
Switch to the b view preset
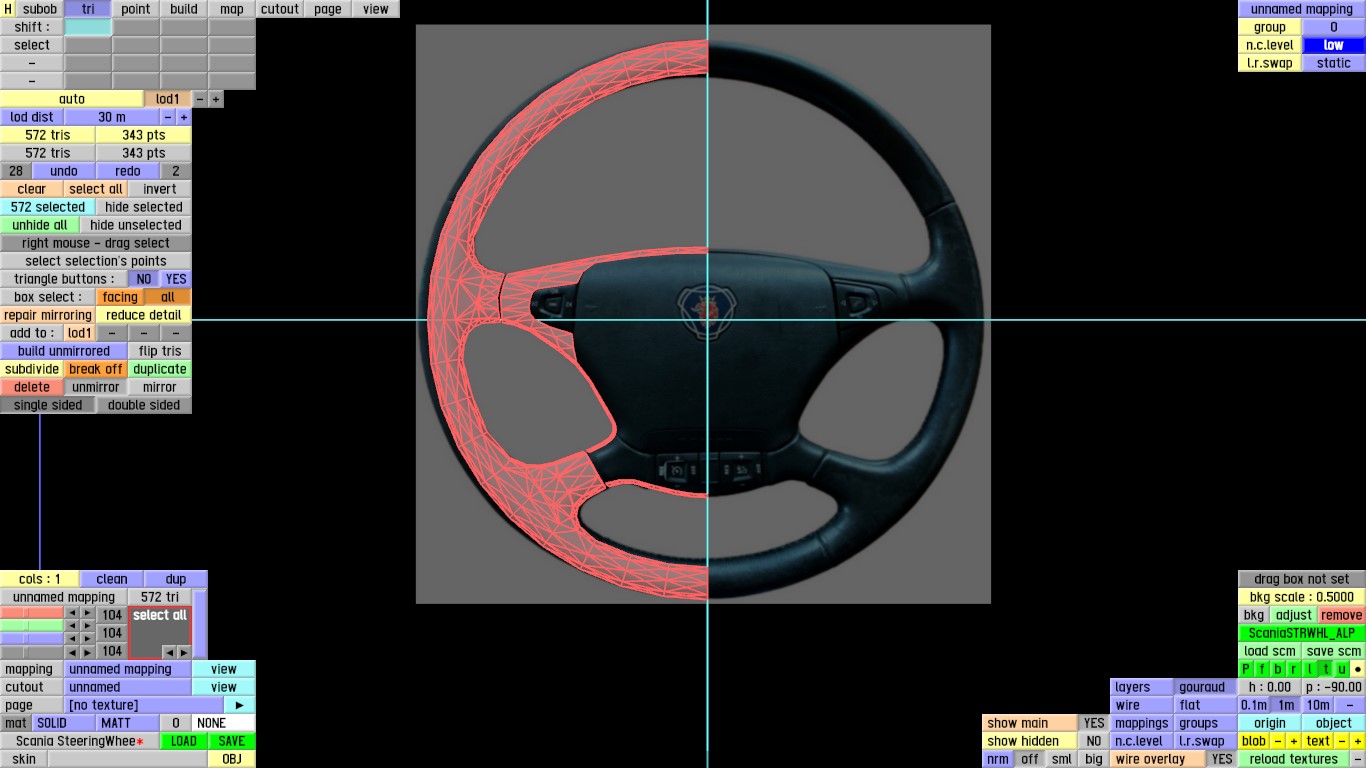[1278, 669]
